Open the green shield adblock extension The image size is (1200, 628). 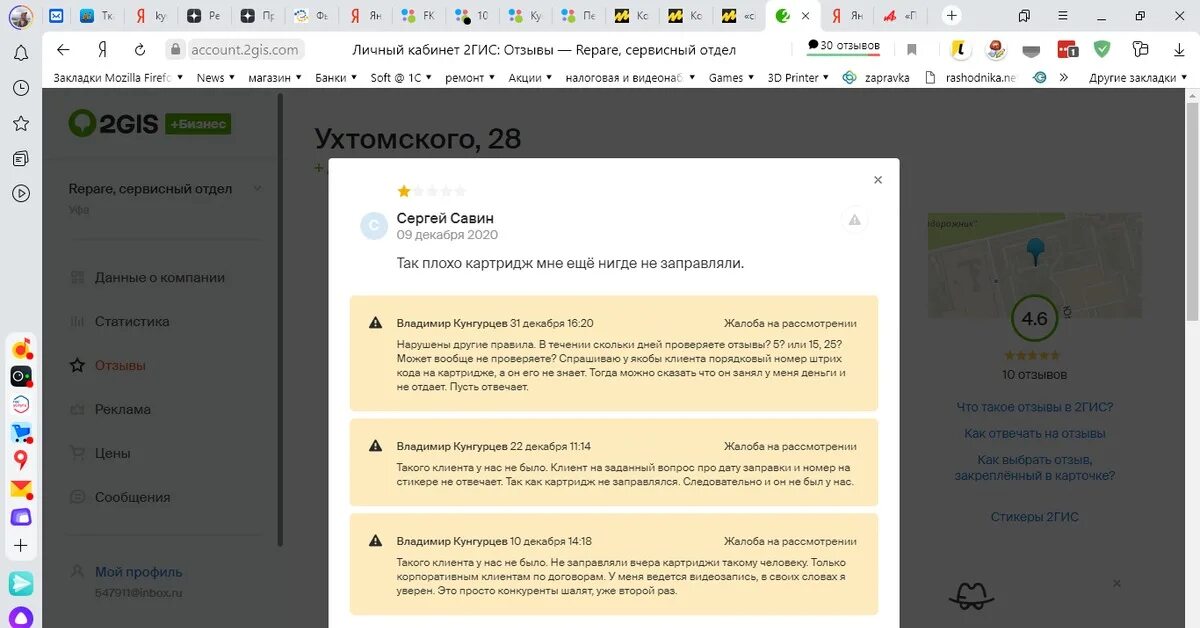(x=1102, y=49)
